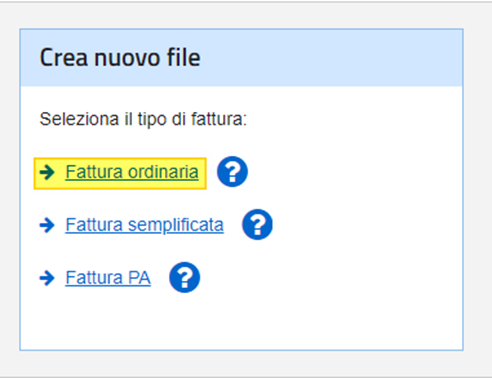Show the Fattura PA help tooltip

click(x=185, y=277)
